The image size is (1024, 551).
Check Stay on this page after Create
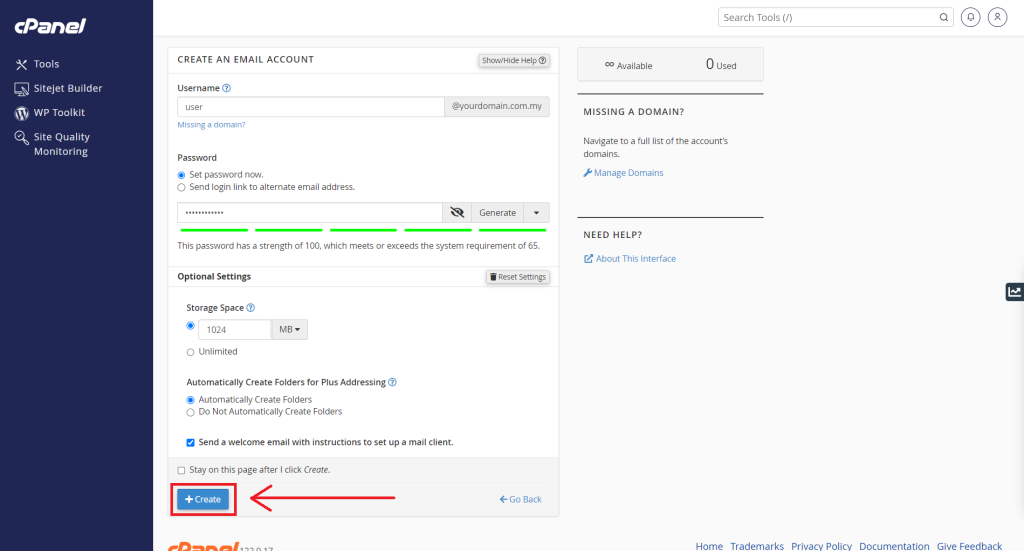click(182, 470)
